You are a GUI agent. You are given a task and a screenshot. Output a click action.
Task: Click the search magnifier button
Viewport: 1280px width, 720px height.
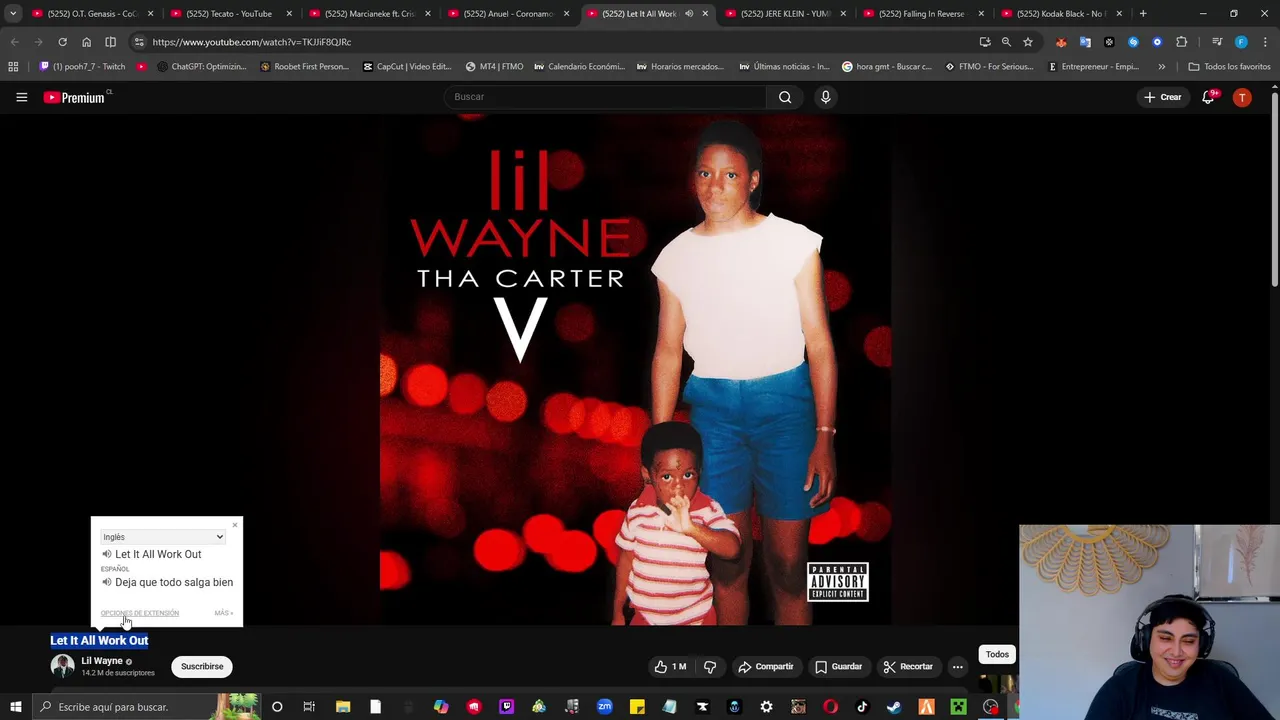click(x=785, y=97)
